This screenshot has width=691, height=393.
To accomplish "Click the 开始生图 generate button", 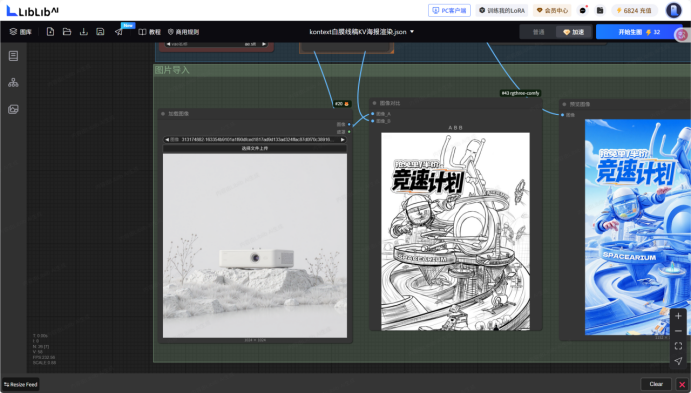I will click(639, 32).
